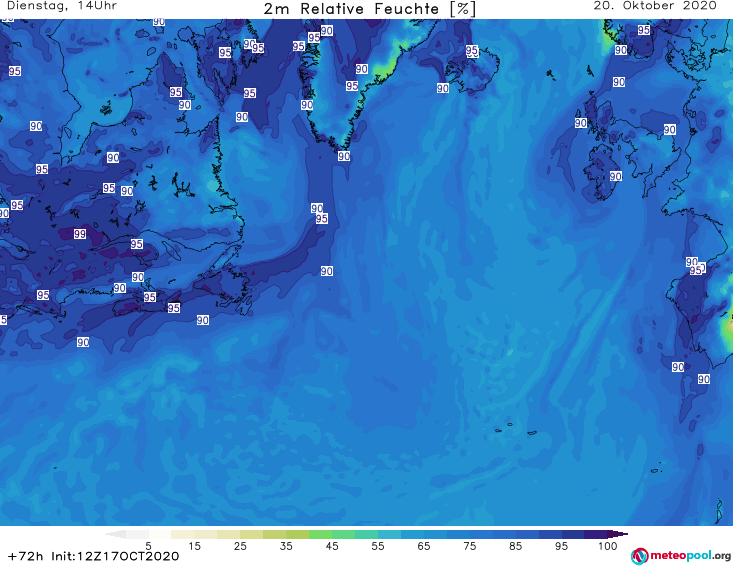Click the colorbar value label '45'
The width and height of the screenshot is (733, 566).
click(331, 546)
